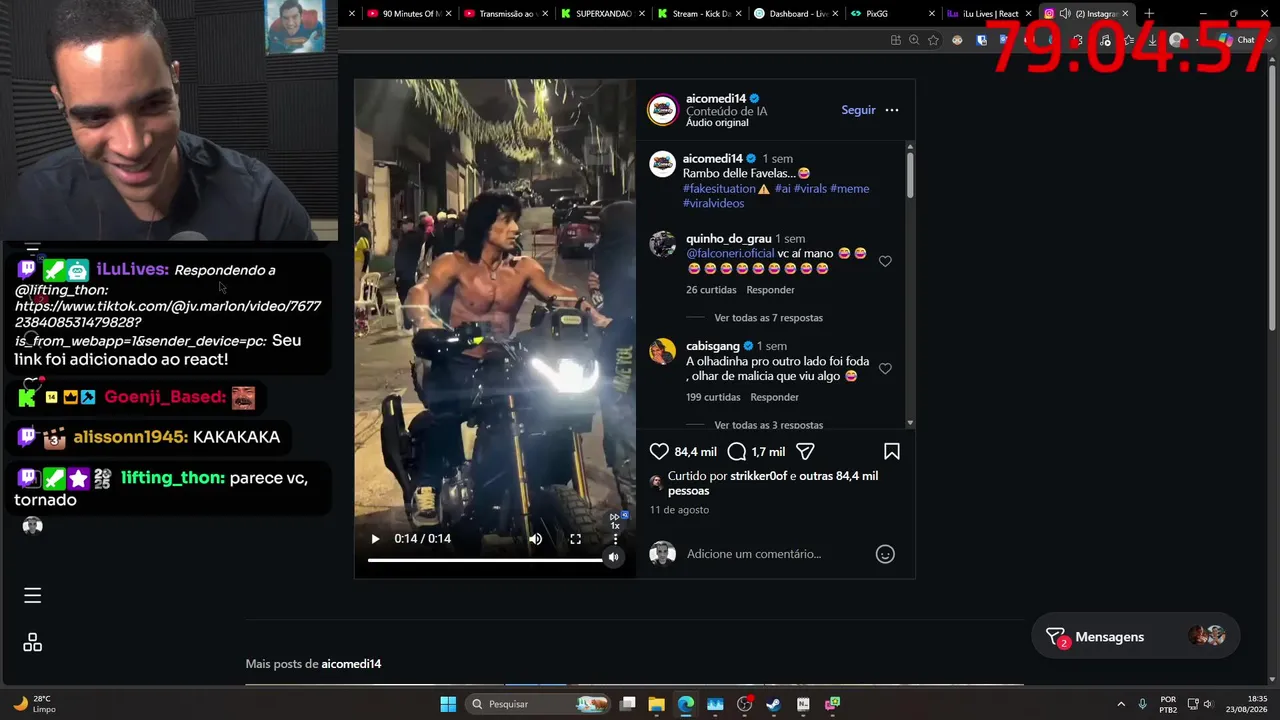Click the zoom magnifier icon in address bar
This screenshot has height=720, width=1280.
(x=914, y=40)
